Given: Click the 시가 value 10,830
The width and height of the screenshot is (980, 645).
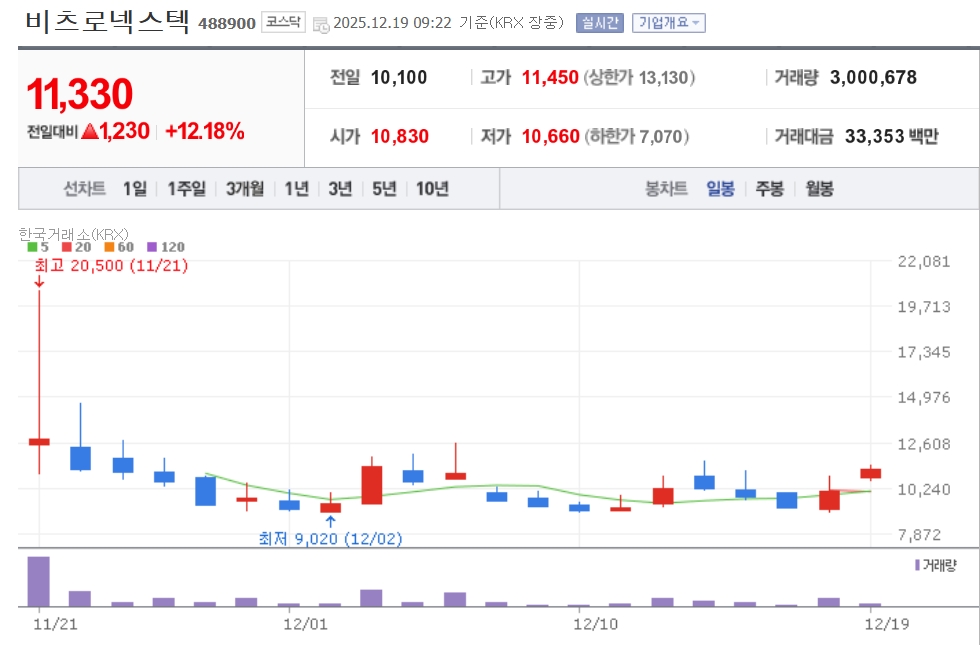Looking at the screenshot, I should pos(399,136).
